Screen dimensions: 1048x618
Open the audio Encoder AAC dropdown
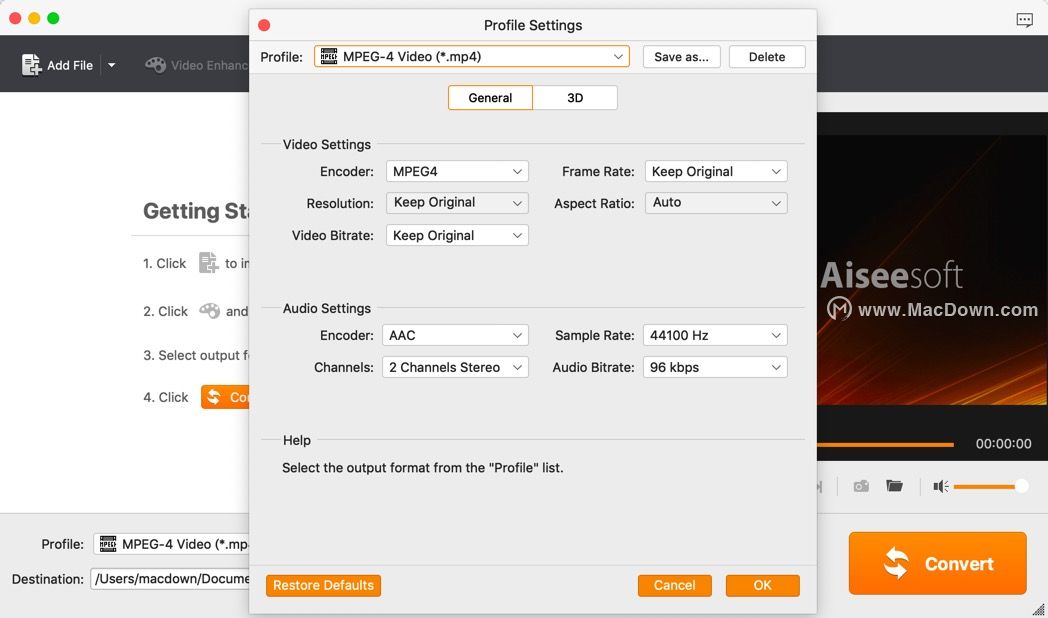455,335
